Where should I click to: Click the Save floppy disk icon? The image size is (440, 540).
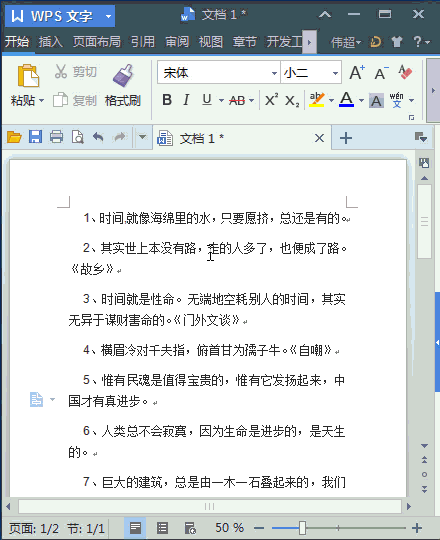tap(35, 137)
